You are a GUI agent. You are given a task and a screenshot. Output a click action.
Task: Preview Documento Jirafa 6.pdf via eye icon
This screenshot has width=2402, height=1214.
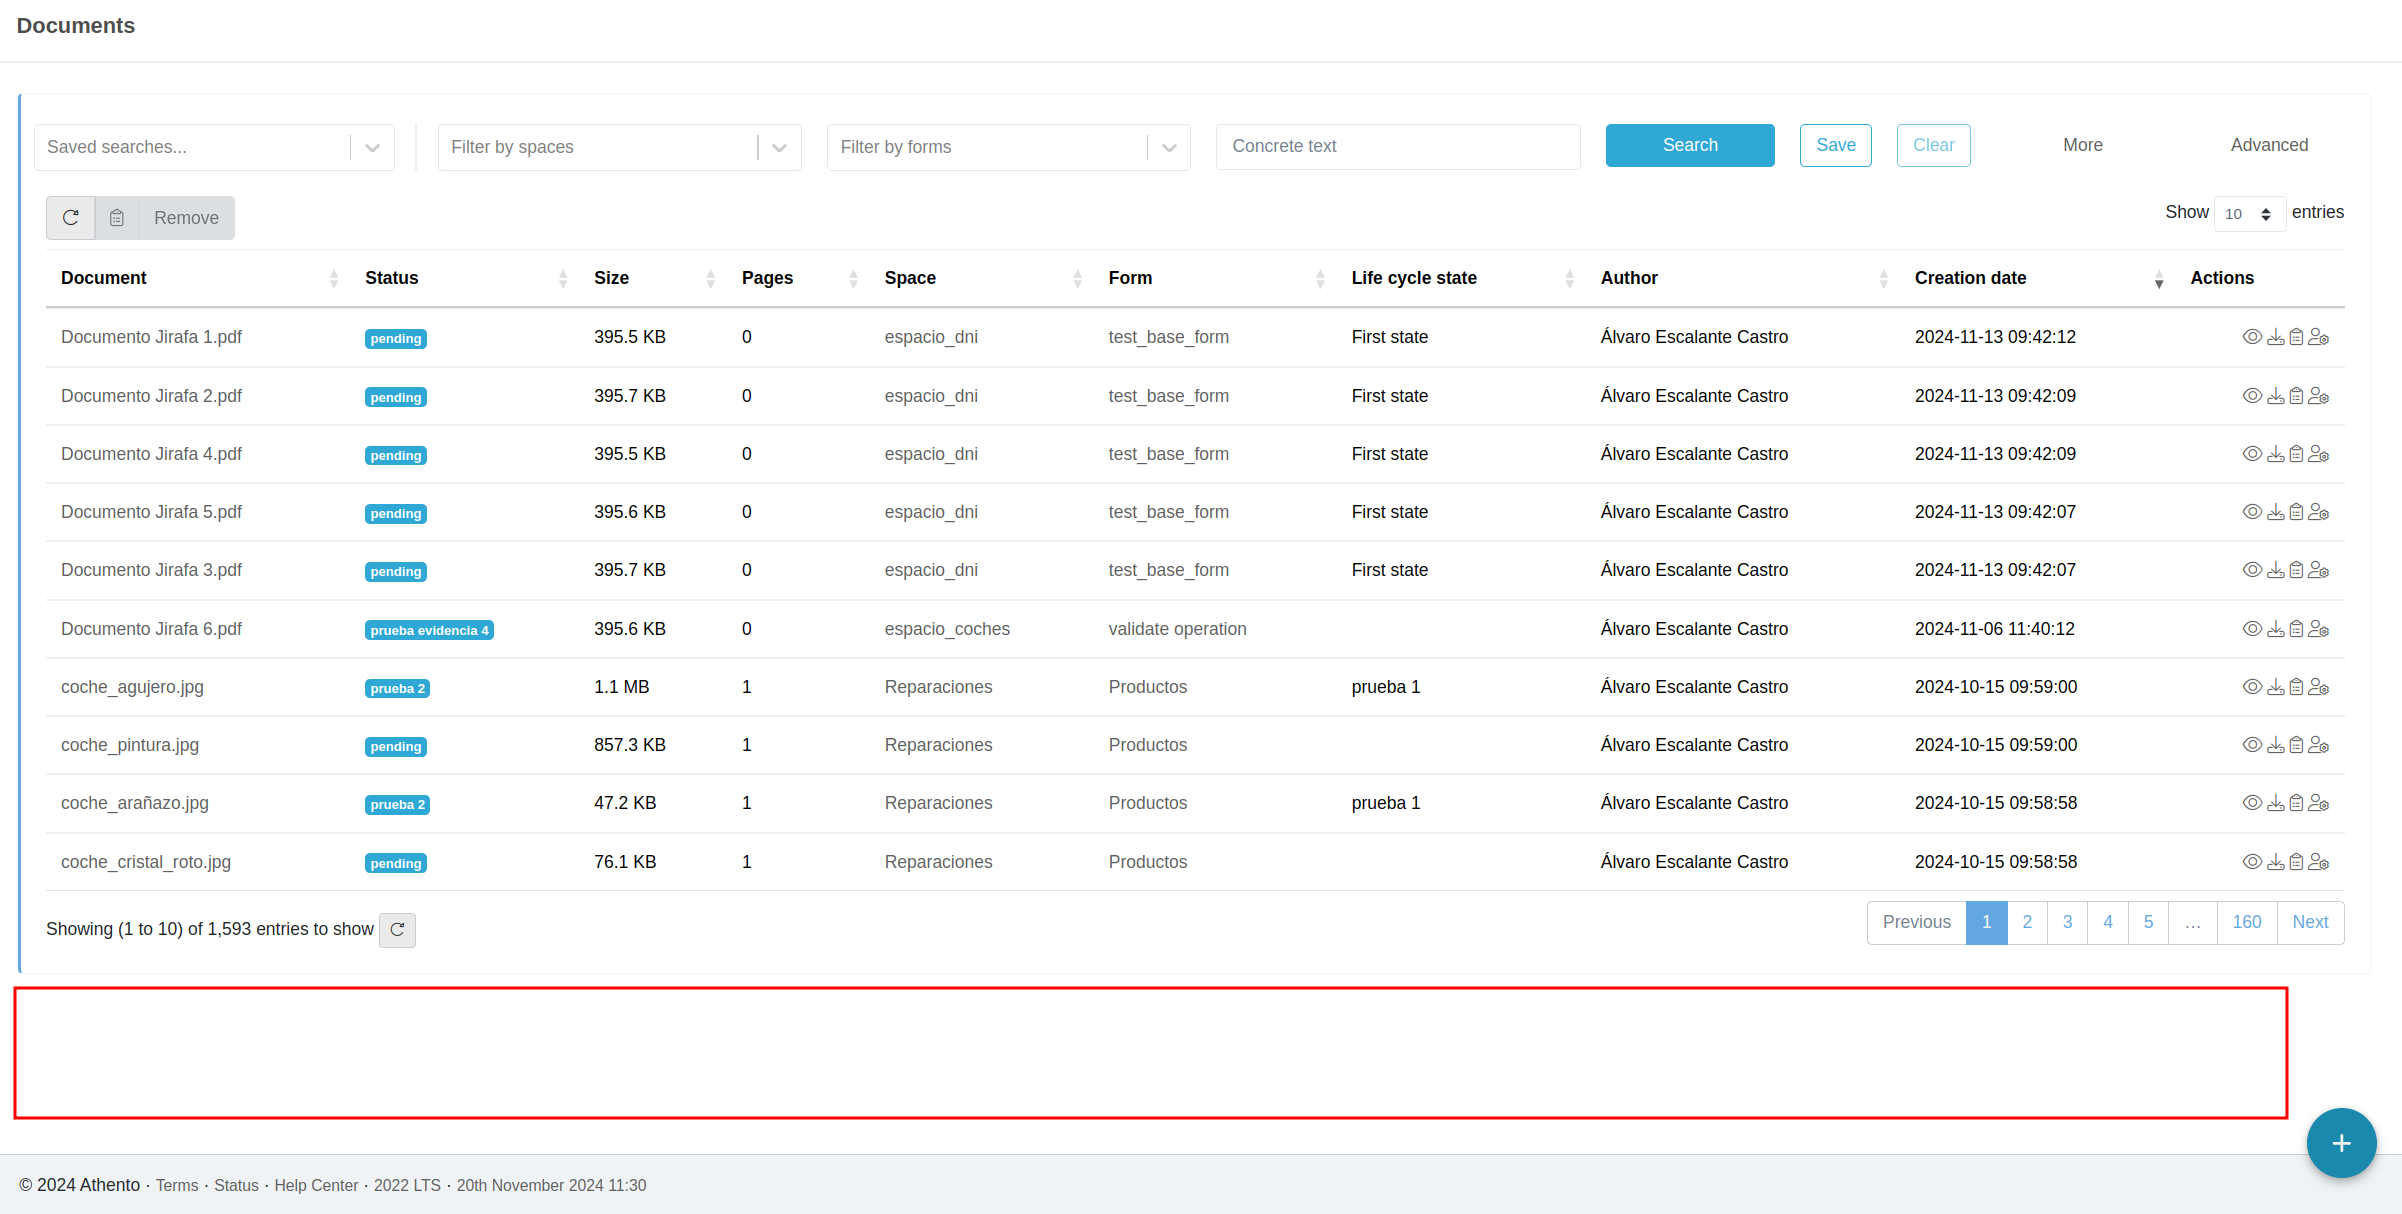pyautogui.click(x=2251, y=629)
